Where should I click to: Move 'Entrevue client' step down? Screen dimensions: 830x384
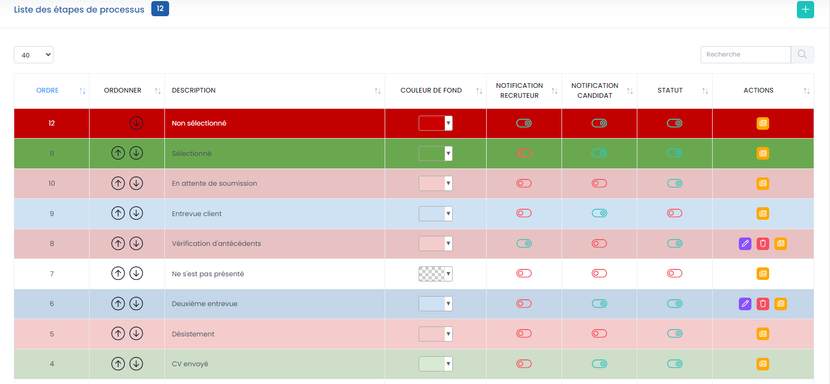(x=137, y=213)
